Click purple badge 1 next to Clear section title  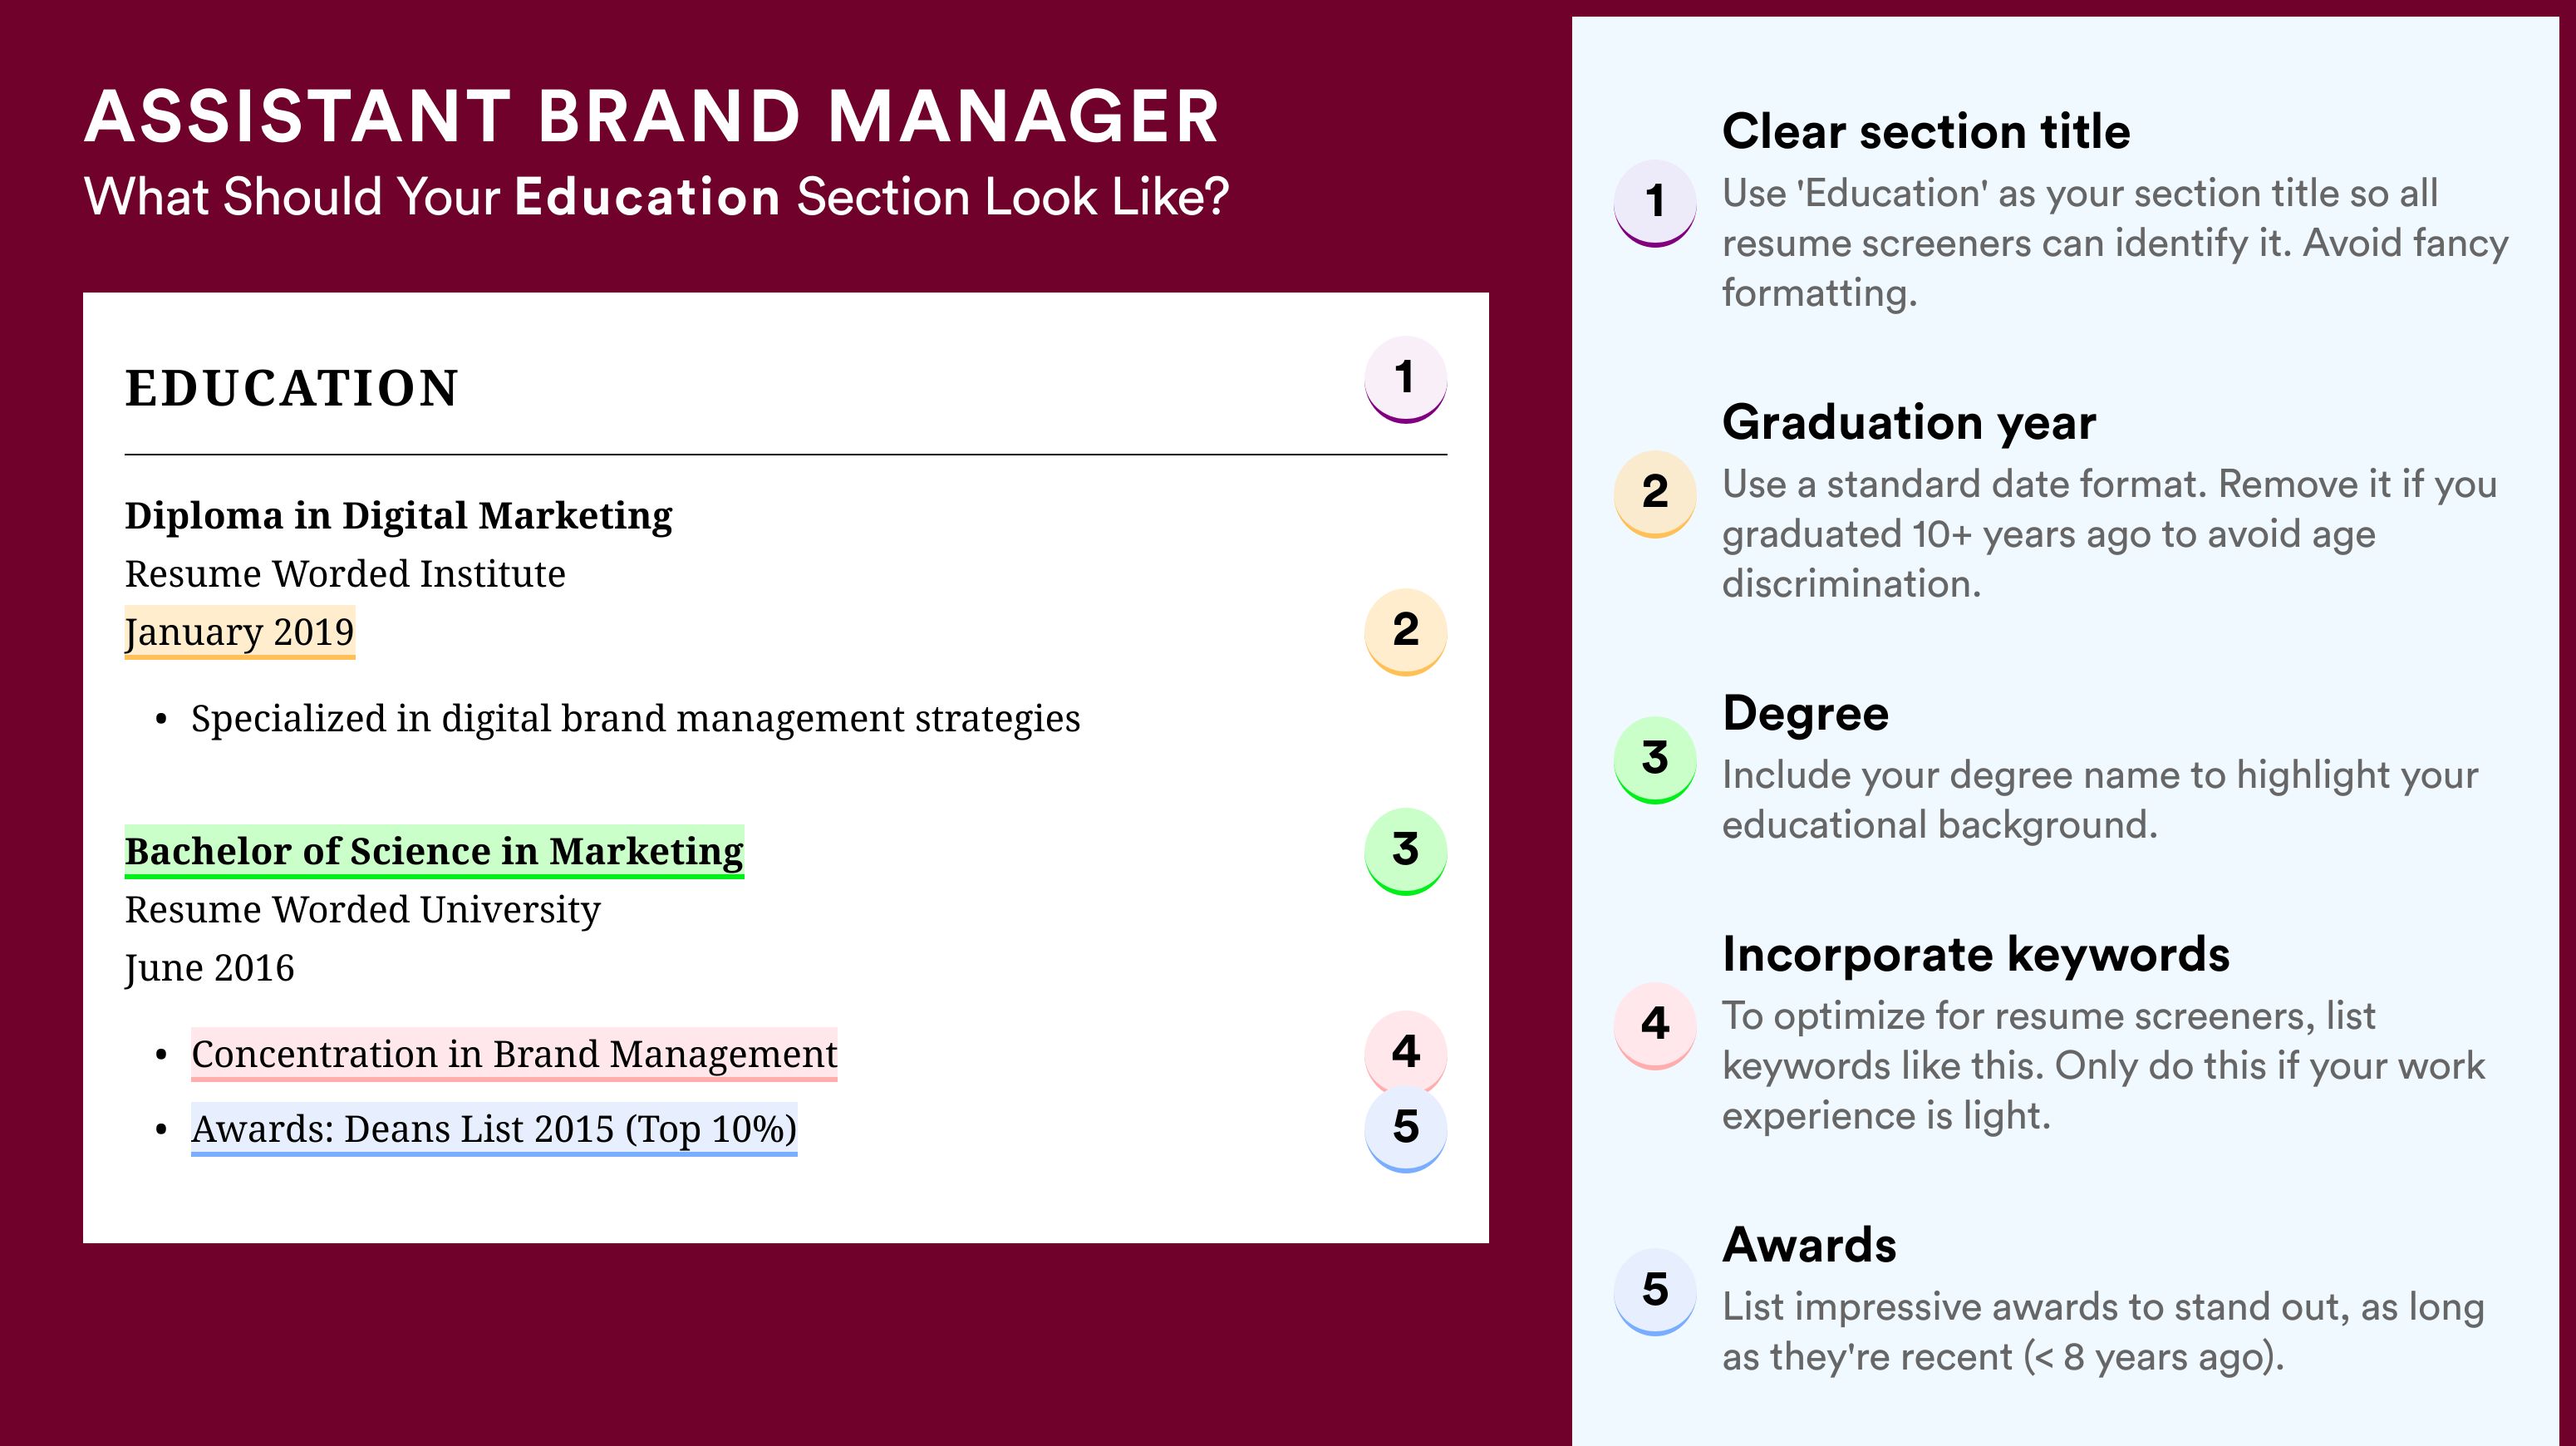(x=1655, y=202)
